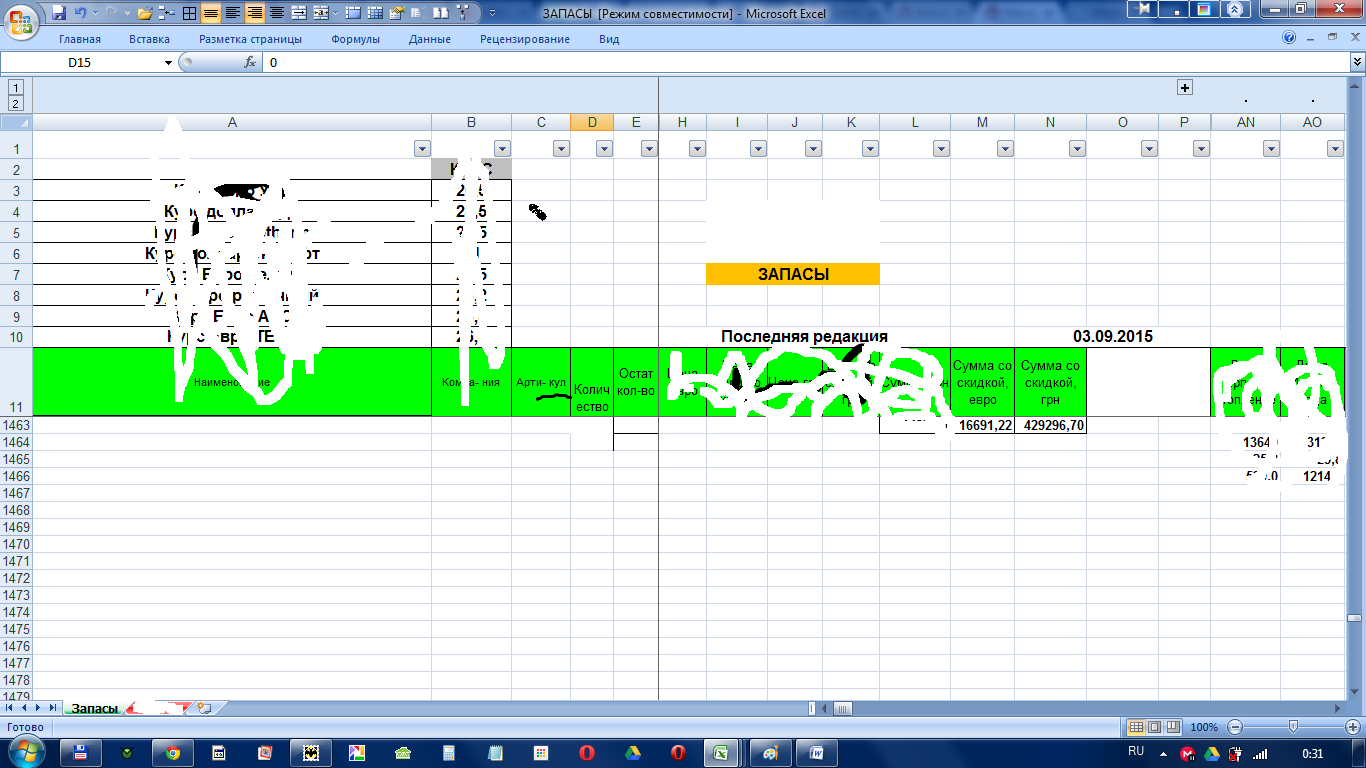The image size is (1366, 768).
Task: Click the zoom out minus button
Action: coord(1235,727)
